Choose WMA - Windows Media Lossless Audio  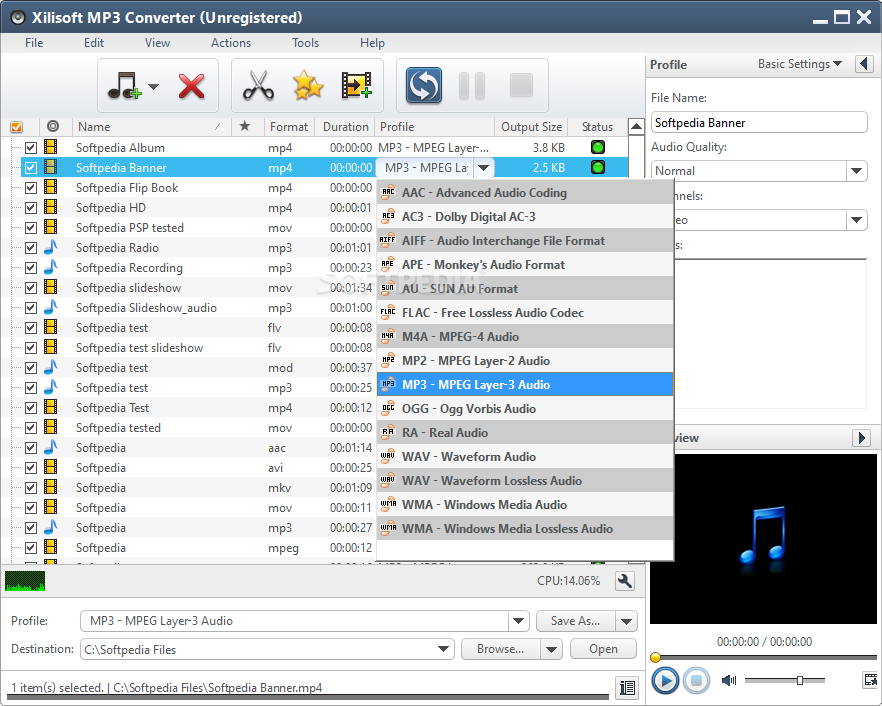click(x=525, y=529)
